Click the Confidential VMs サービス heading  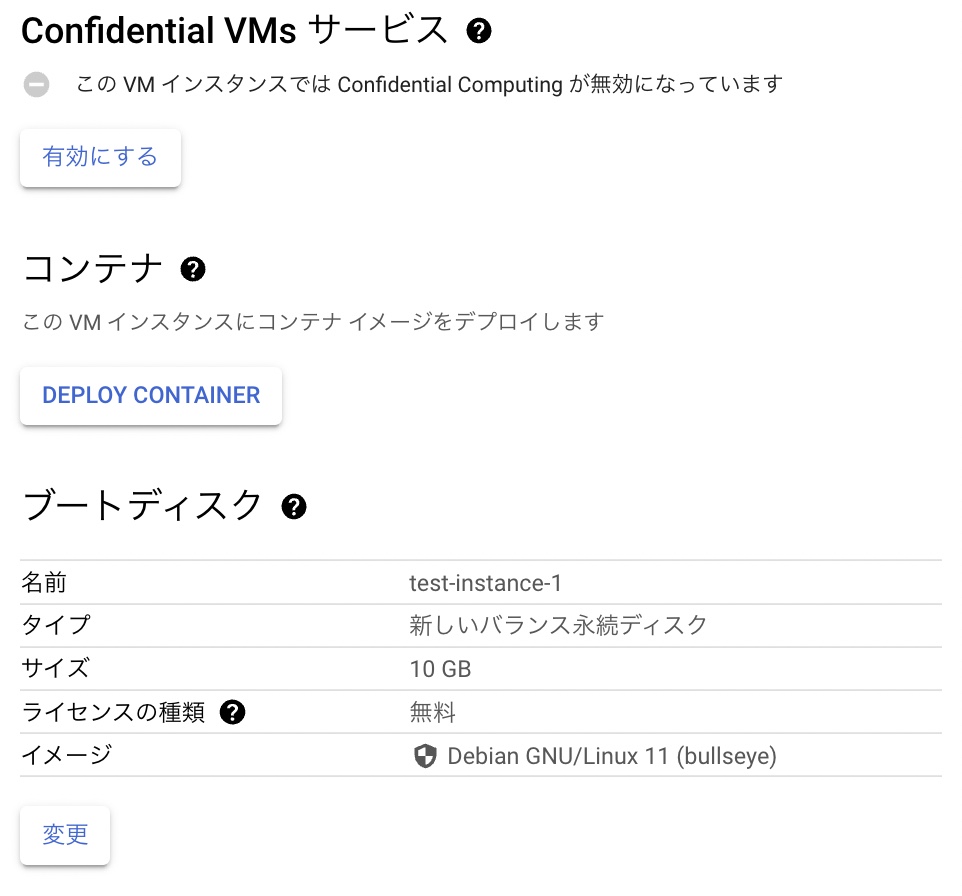click(236, 29)
